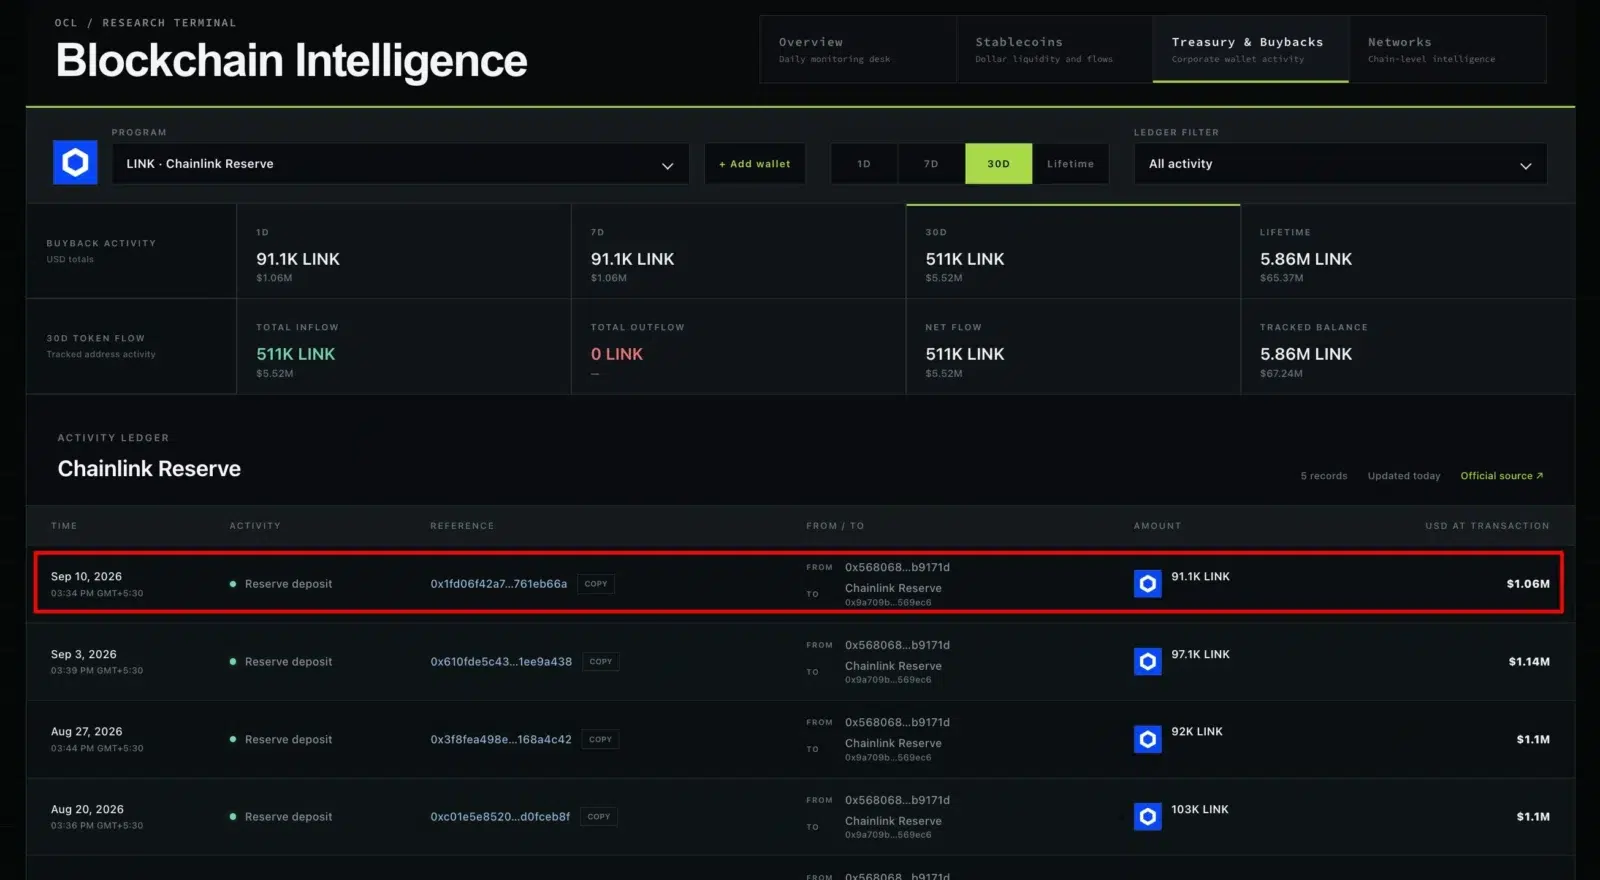The height and width of the screenshot is (880, 1600).
Task: Click the Add wallet button
Action: coord(755,164)
